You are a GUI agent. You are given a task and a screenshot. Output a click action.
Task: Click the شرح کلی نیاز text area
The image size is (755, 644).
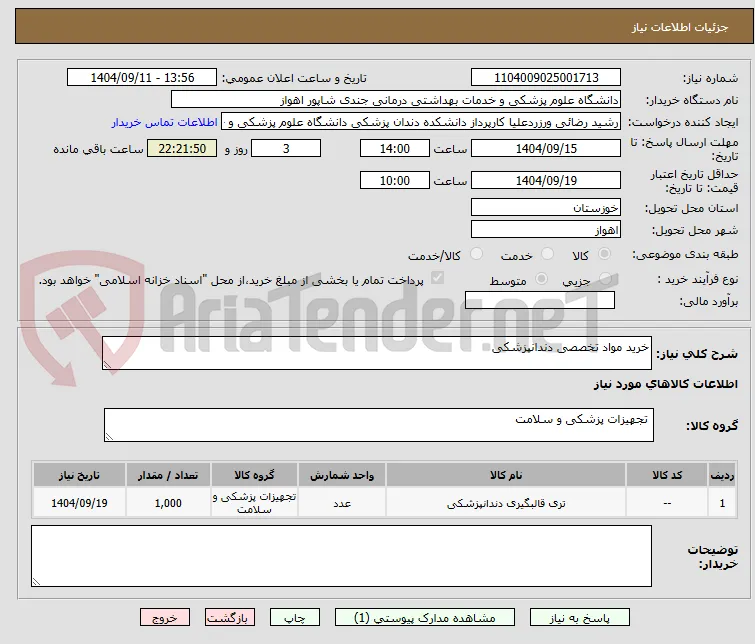pos(377,353)
